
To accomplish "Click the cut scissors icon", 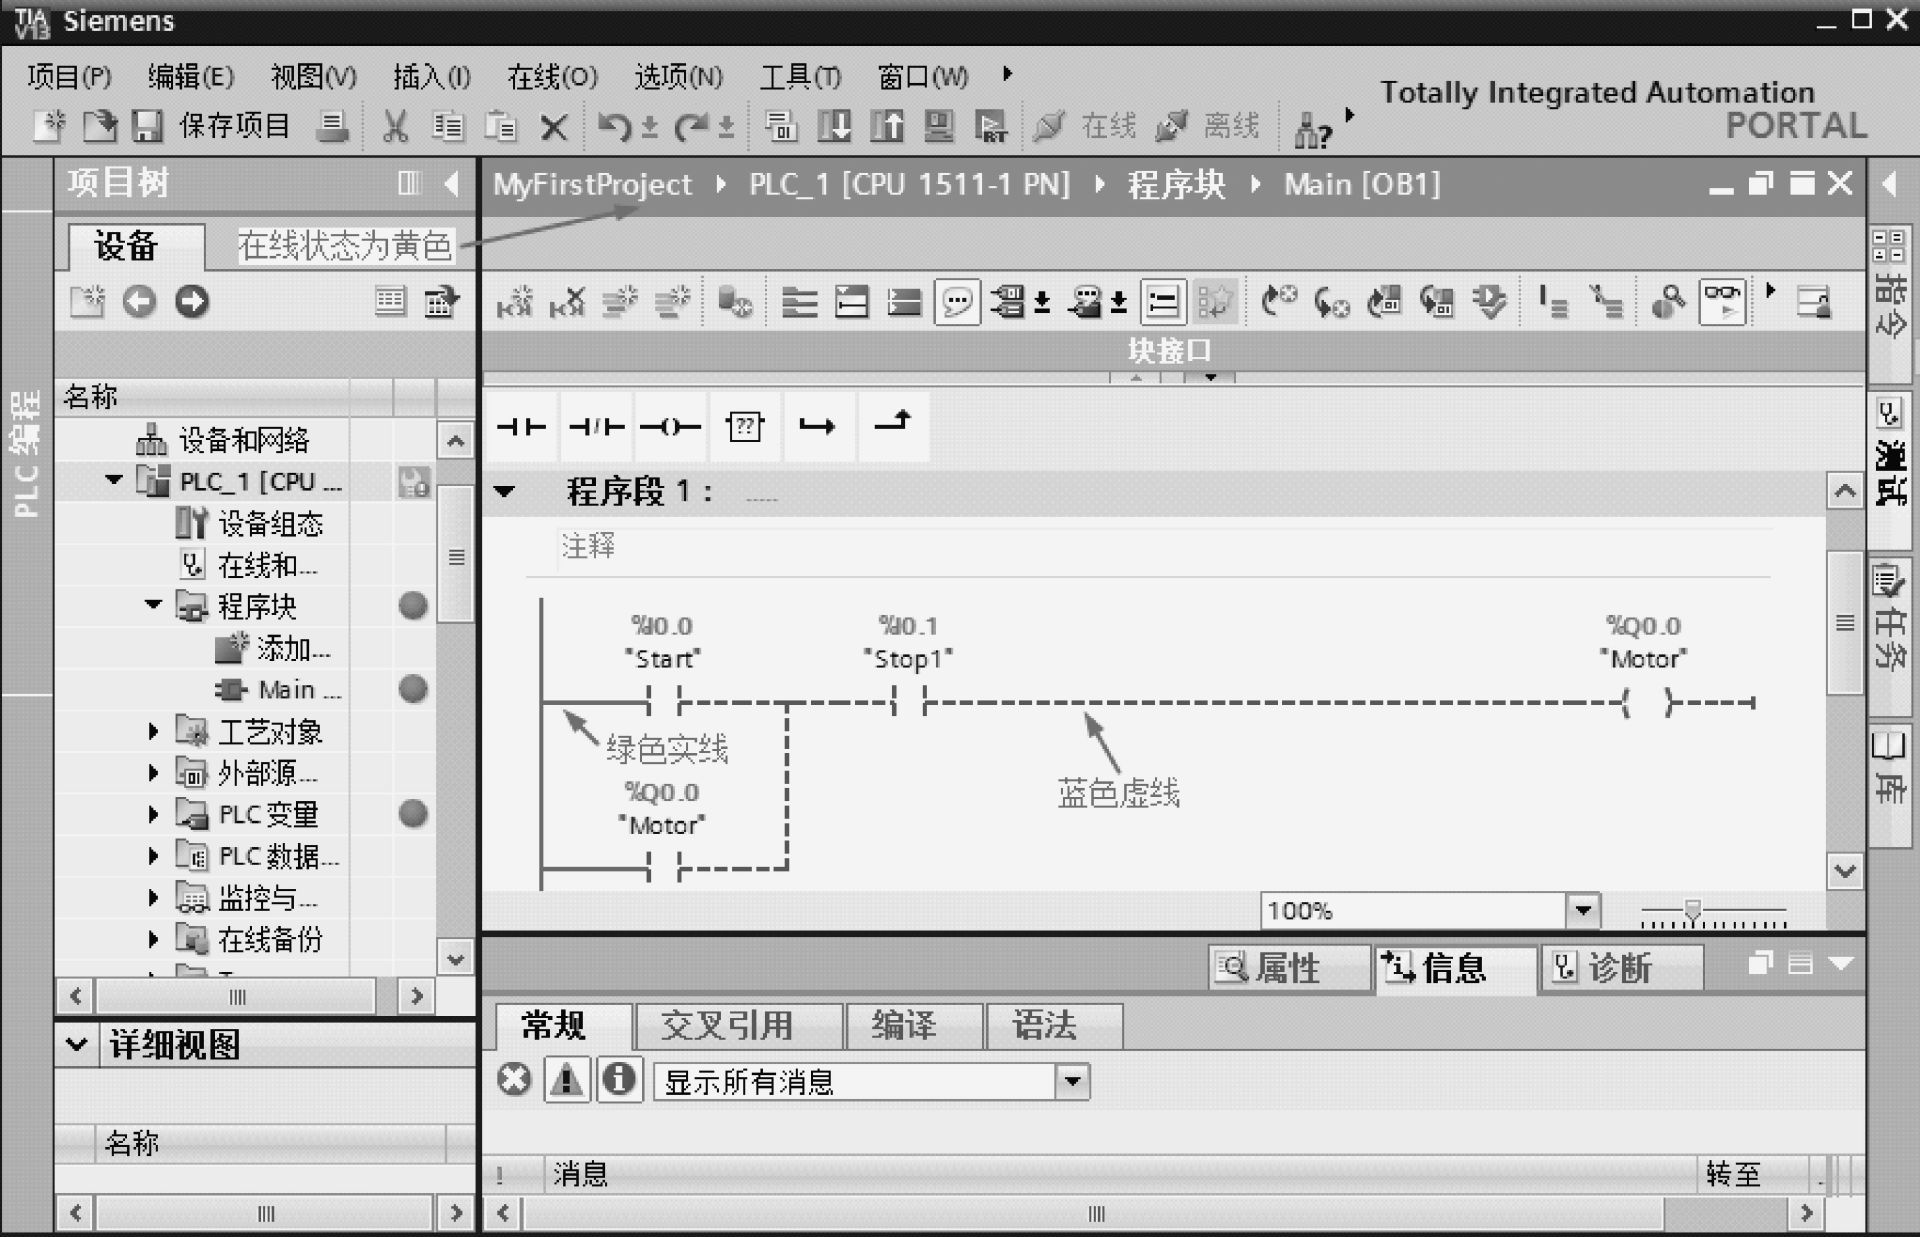I will (395, 126).
